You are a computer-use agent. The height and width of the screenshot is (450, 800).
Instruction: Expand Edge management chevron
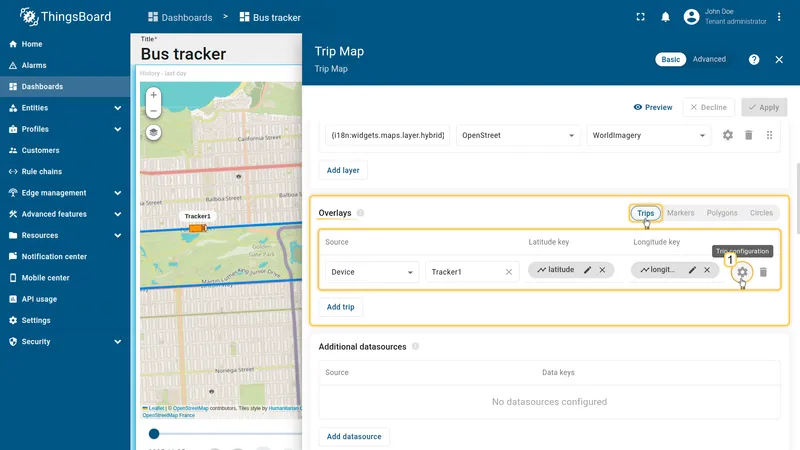[118, 193]
